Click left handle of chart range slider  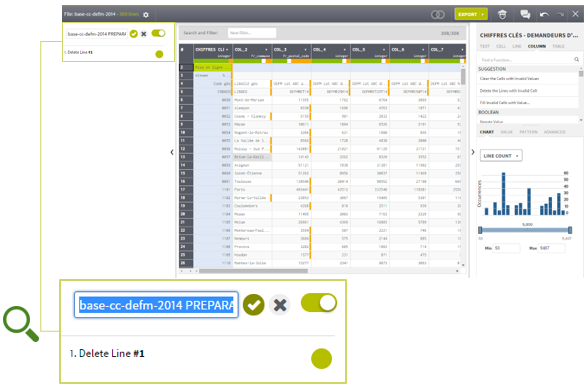click(480, 230)
